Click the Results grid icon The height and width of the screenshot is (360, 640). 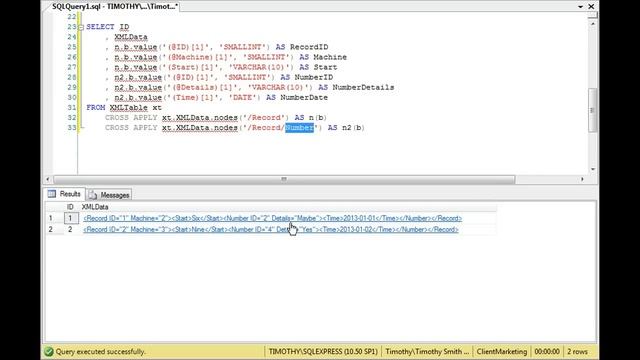[51, 194]
